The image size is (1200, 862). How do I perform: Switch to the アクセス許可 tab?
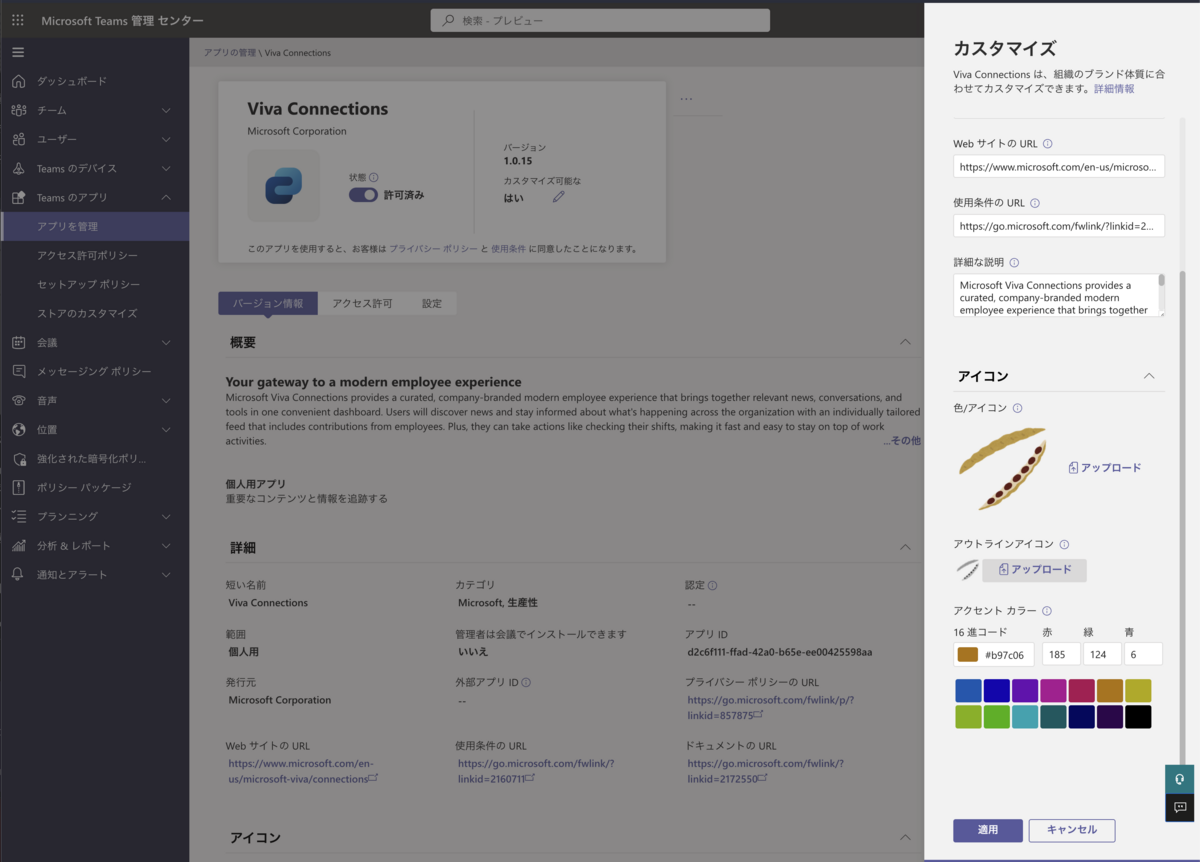coord(362,303)
